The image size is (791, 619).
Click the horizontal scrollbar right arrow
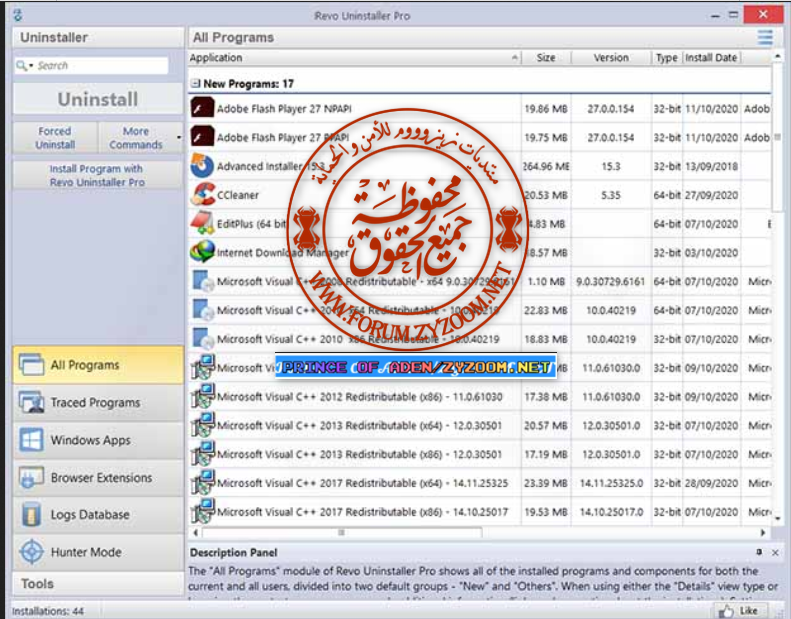click(763, 533)
